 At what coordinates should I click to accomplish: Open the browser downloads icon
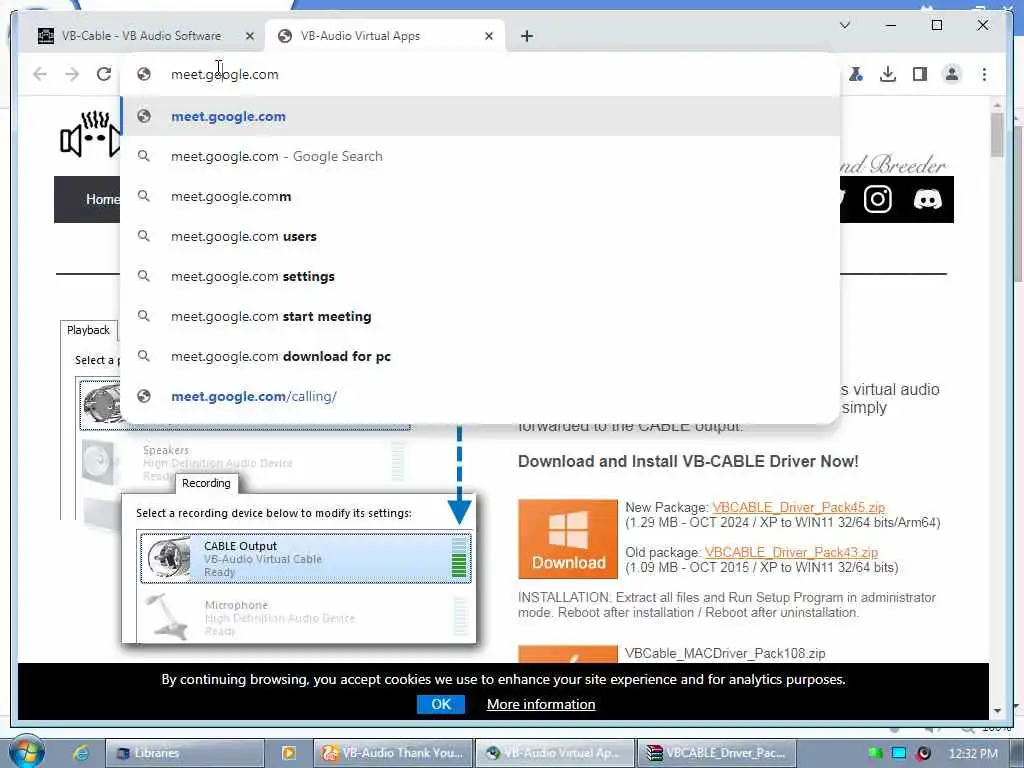888,74
